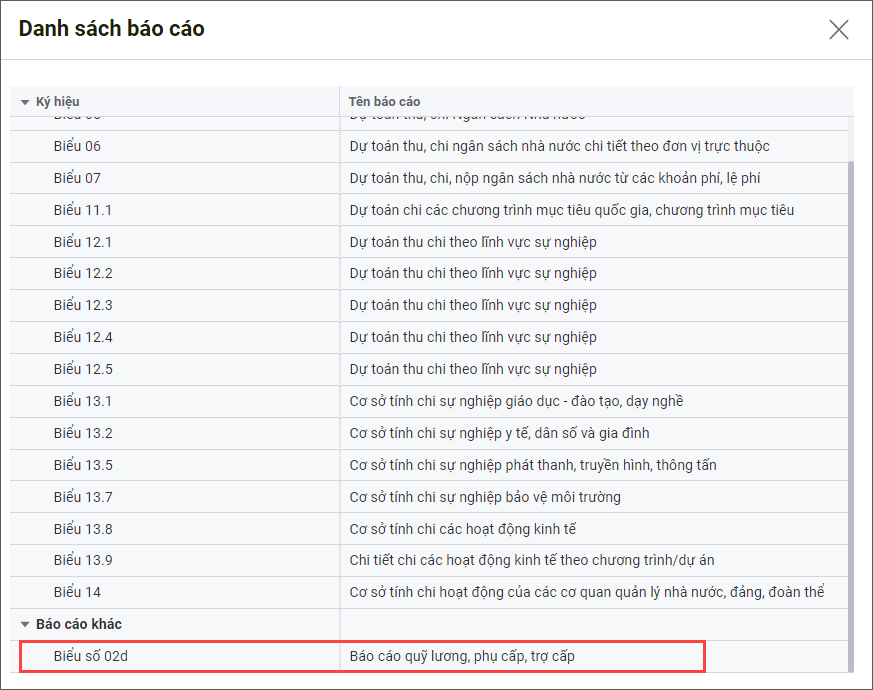
Task: Select report Biểu số 02d
Action: (91, 656)
